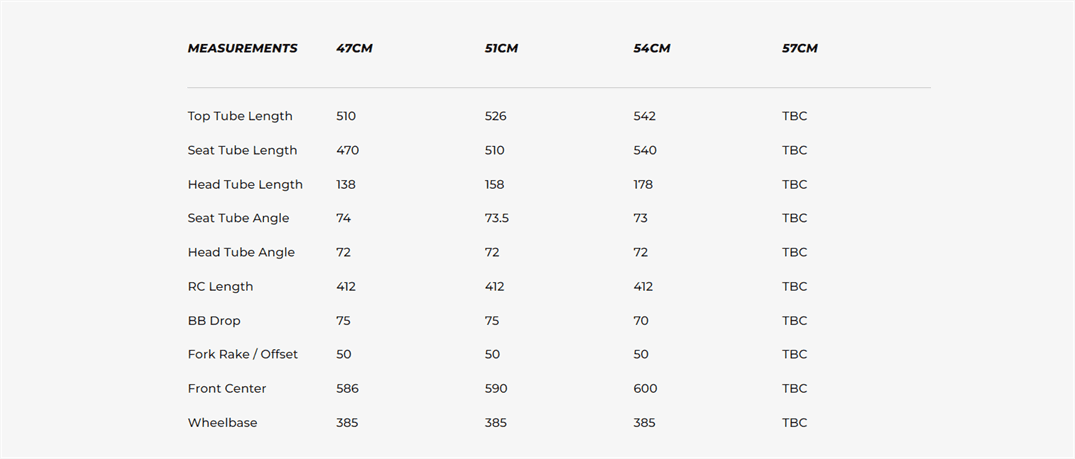
Task: Click the Wheelbase row label
Action: click(223, 423)
